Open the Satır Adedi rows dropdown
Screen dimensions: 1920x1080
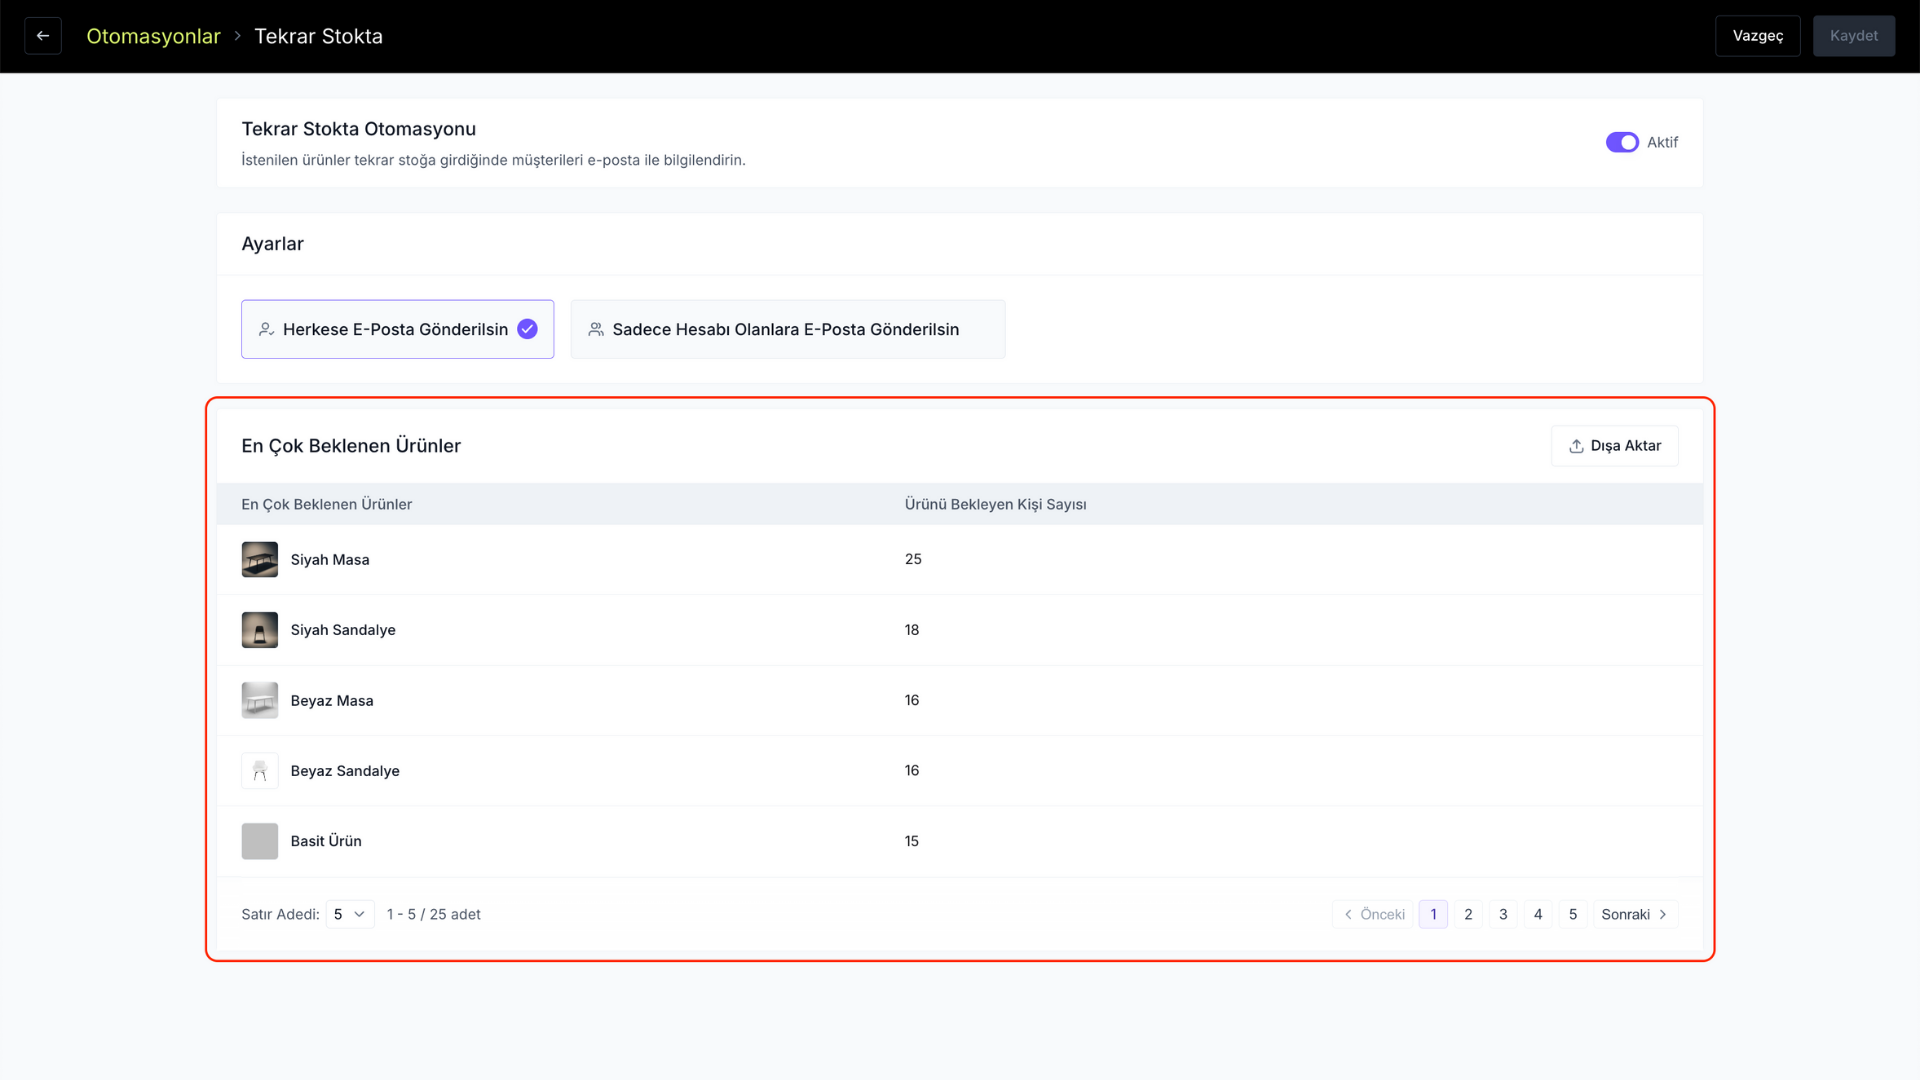(x=350, y=914)
